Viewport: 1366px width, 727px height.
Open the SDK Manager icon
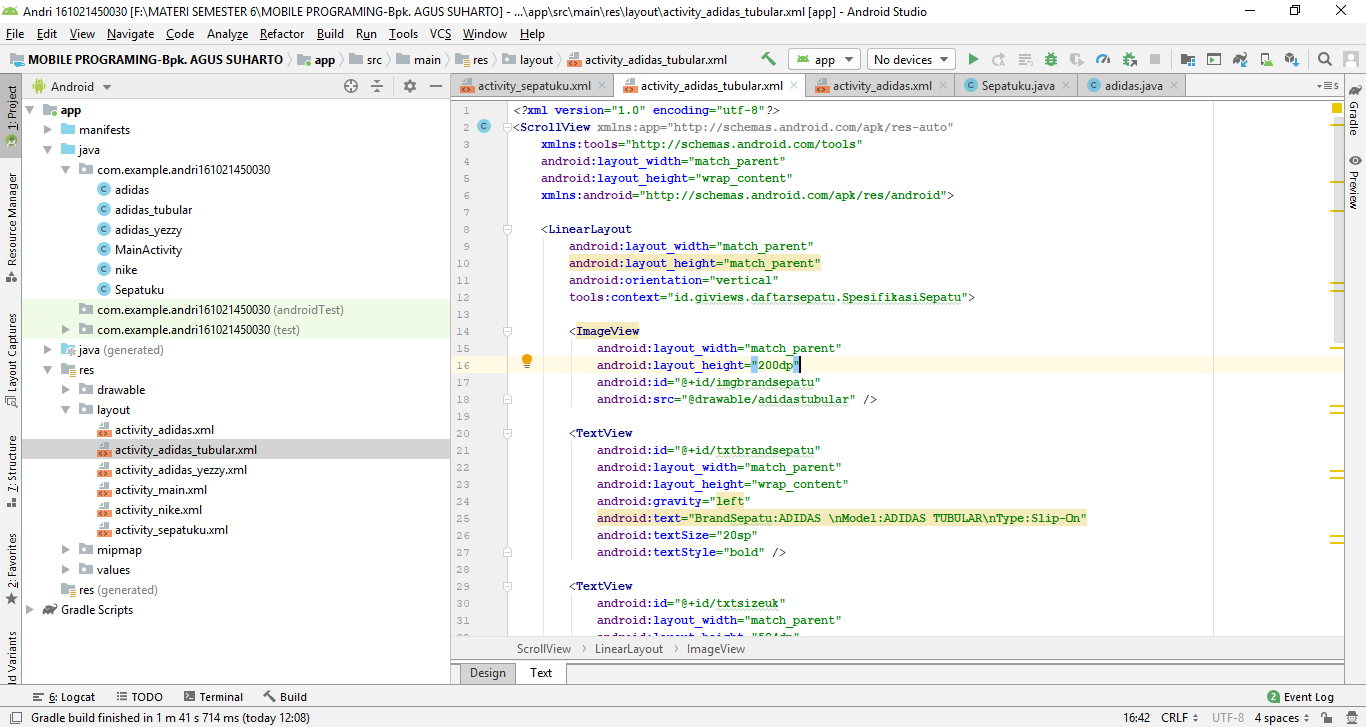[1290, 59]
